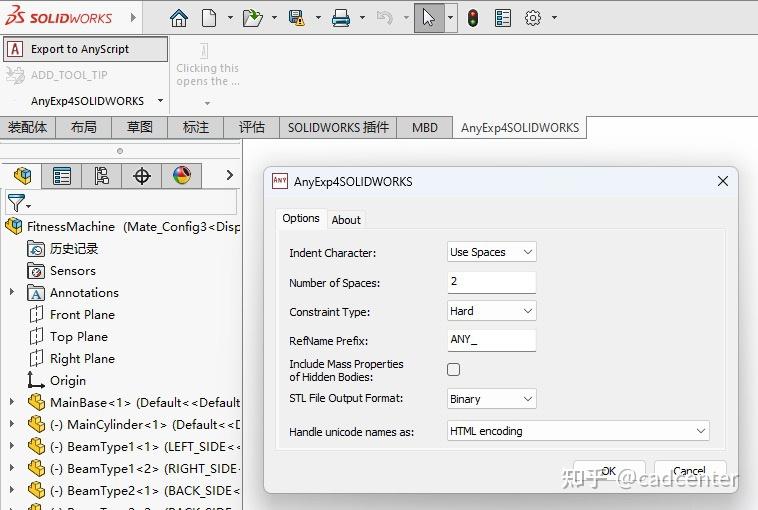Screen dimensions: 758x510
Task: Open the Constraint Type dropdown
Action: (492, 311)
